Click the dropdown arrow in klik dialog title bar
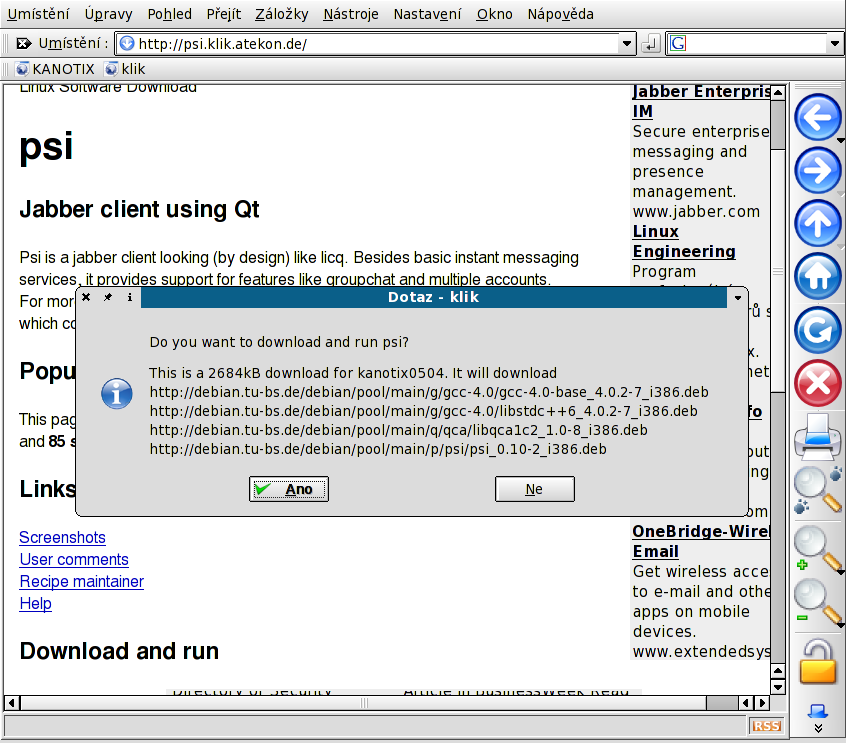The image size is (846, 743). coord(738,297)
